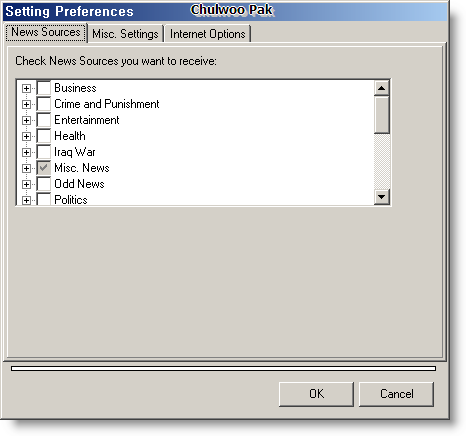
Task: Open the Internet Options tab
Action: pyautogui.click(x=207, y=34)
